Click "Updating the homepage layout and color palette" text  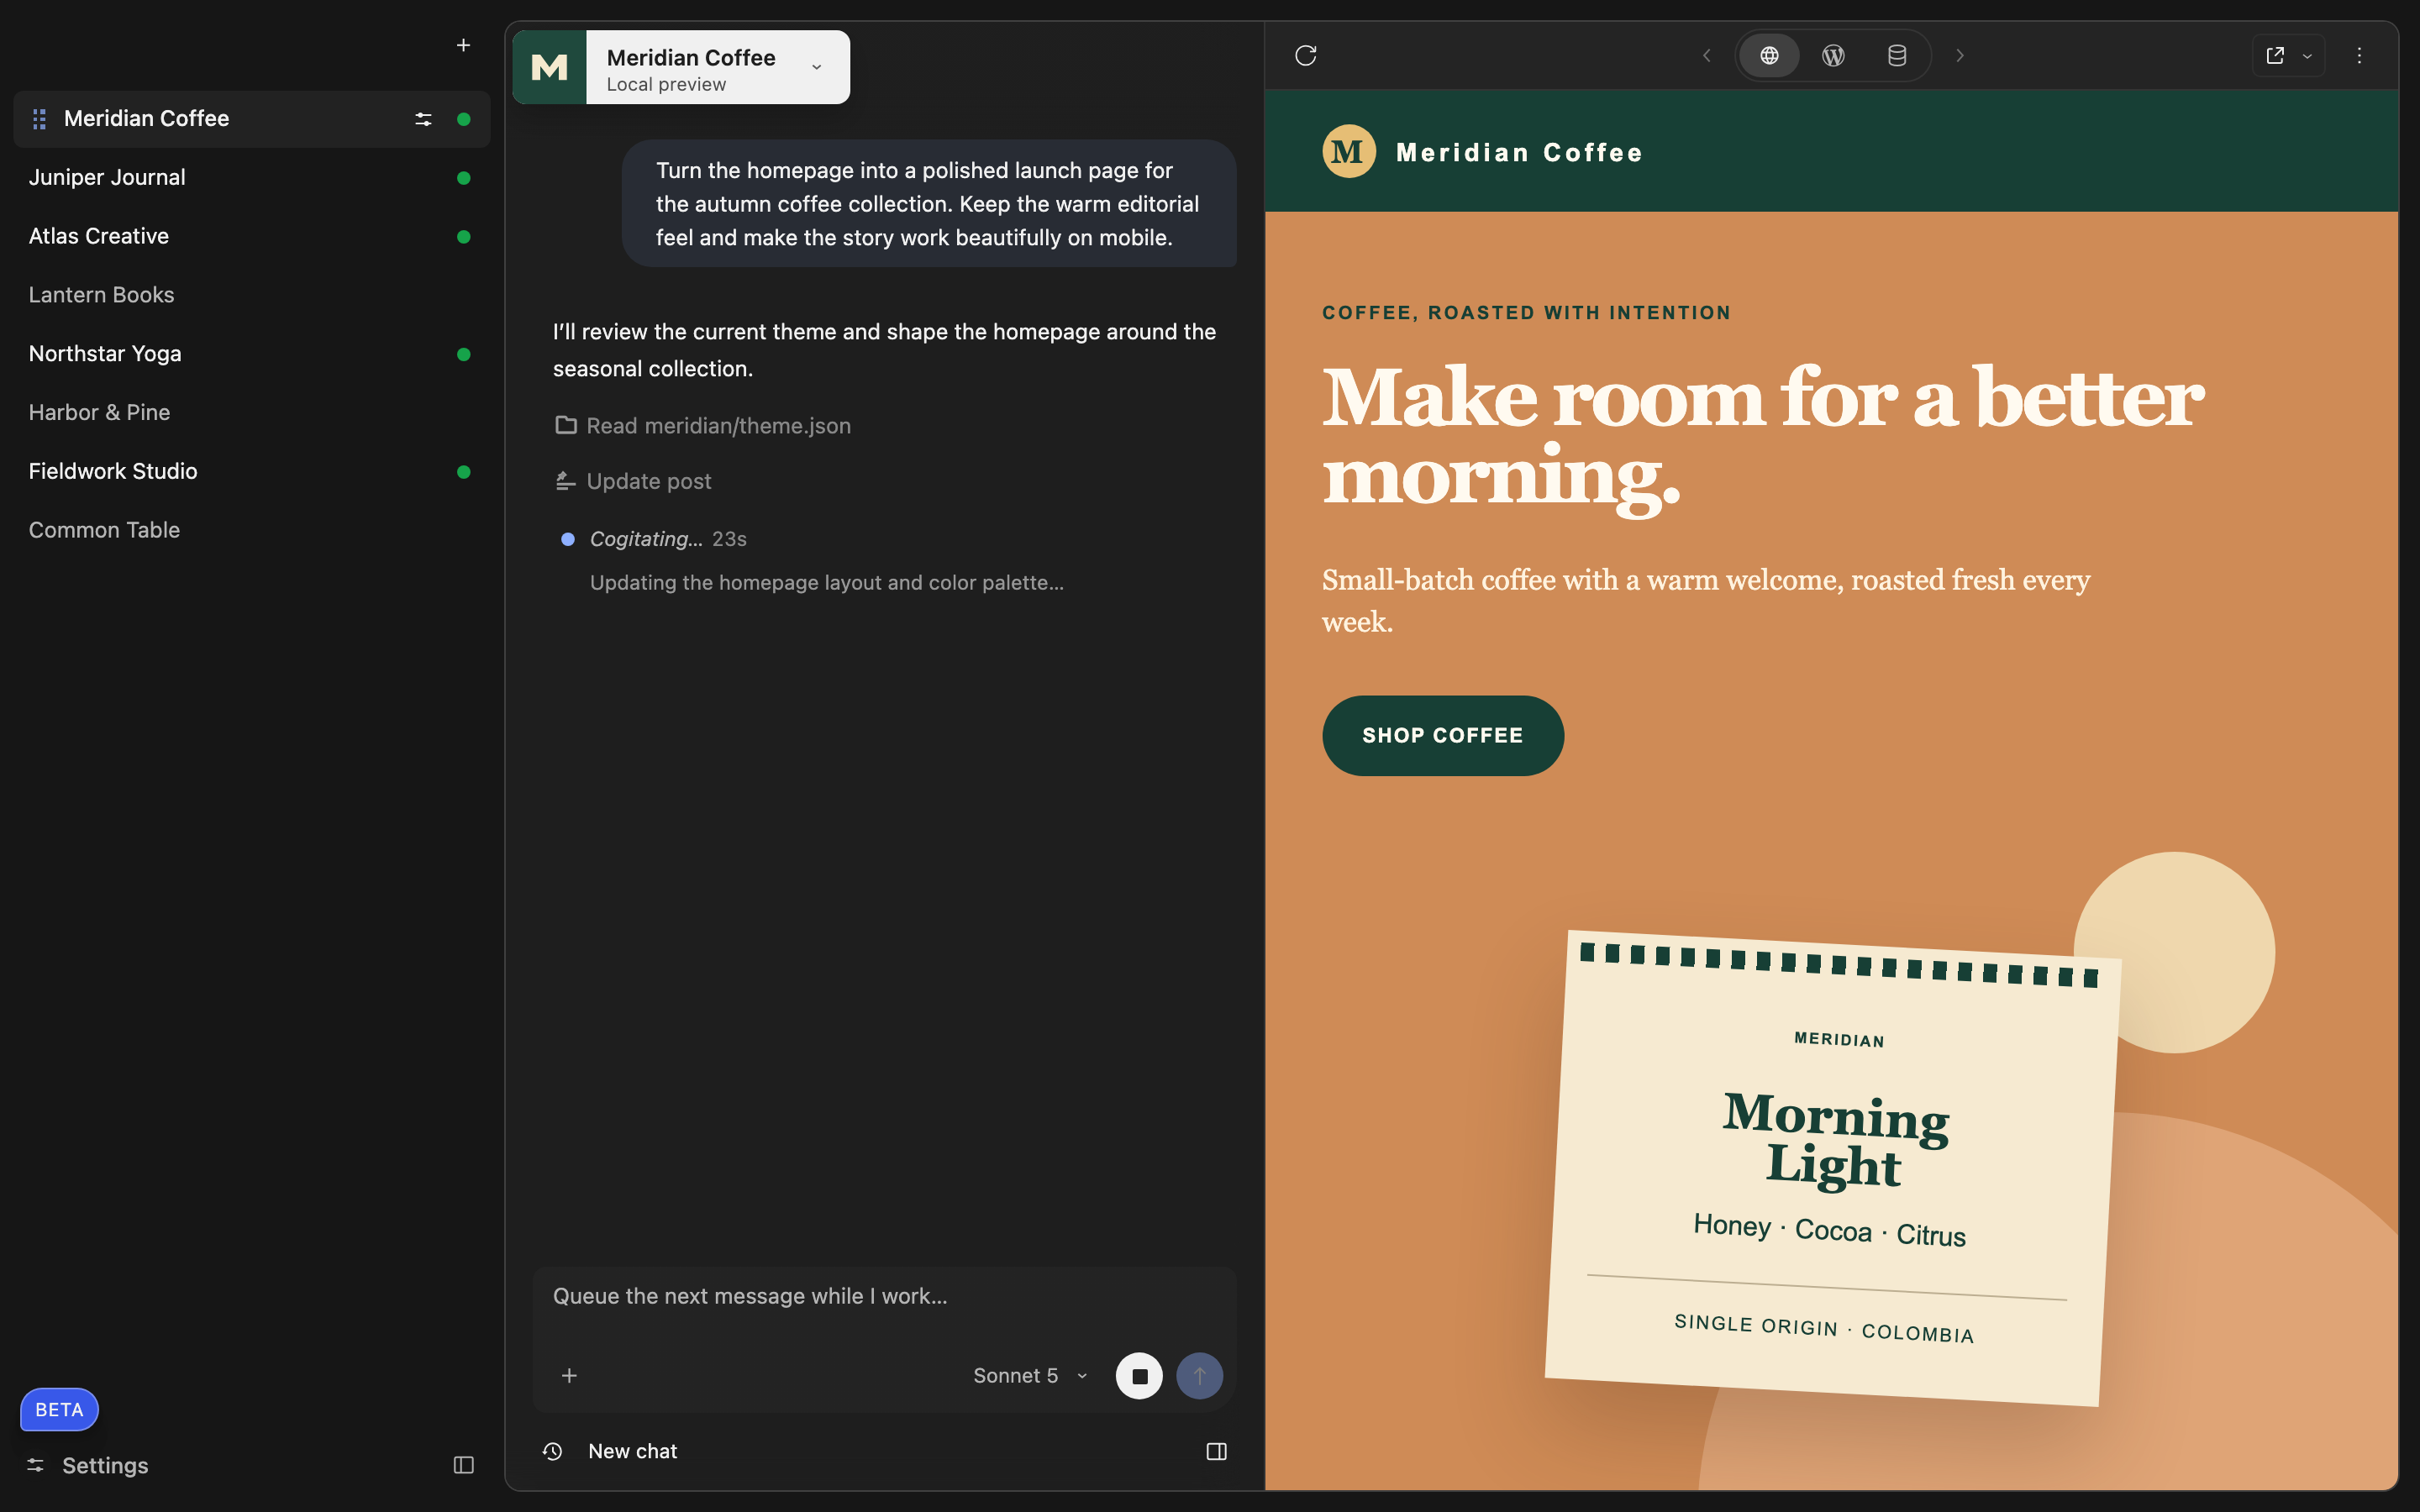pyautogui.click(x=826, y=582)
